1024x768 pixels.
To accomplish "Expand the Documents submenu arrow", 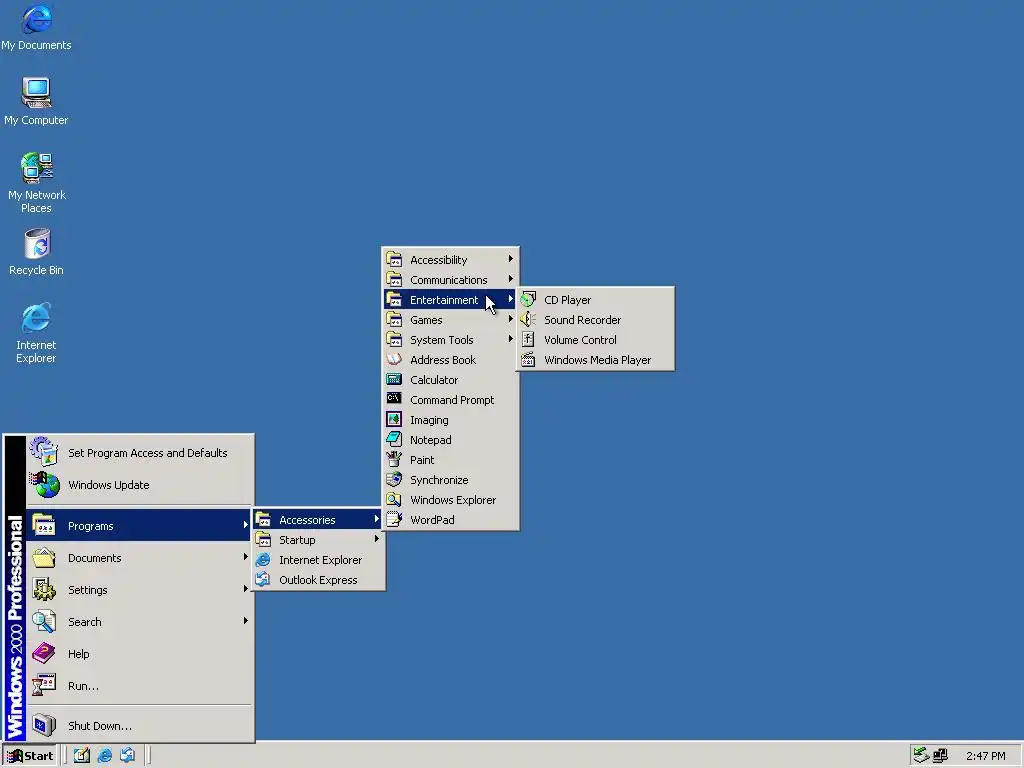I will [246, 557].
